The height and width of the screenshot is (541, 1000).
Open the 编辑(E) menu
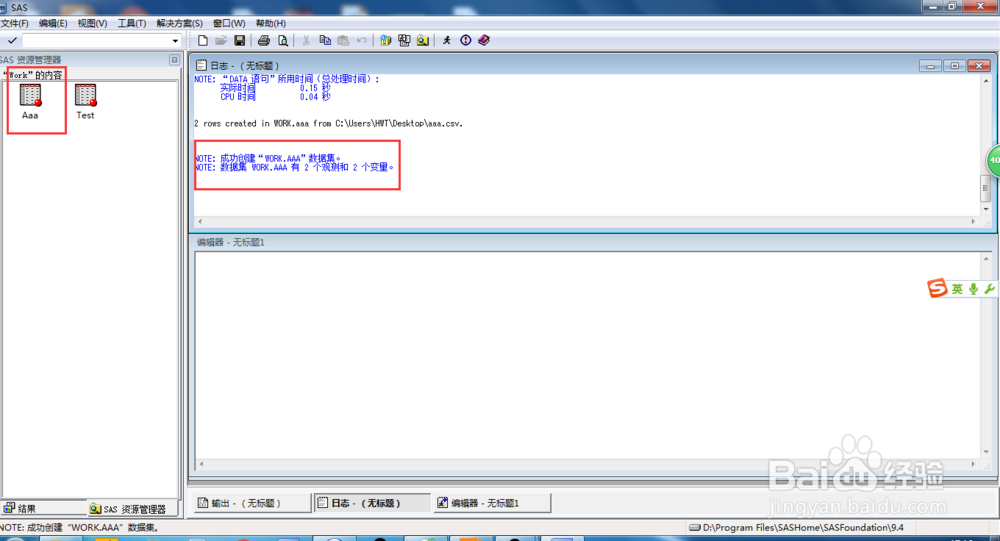53,23
